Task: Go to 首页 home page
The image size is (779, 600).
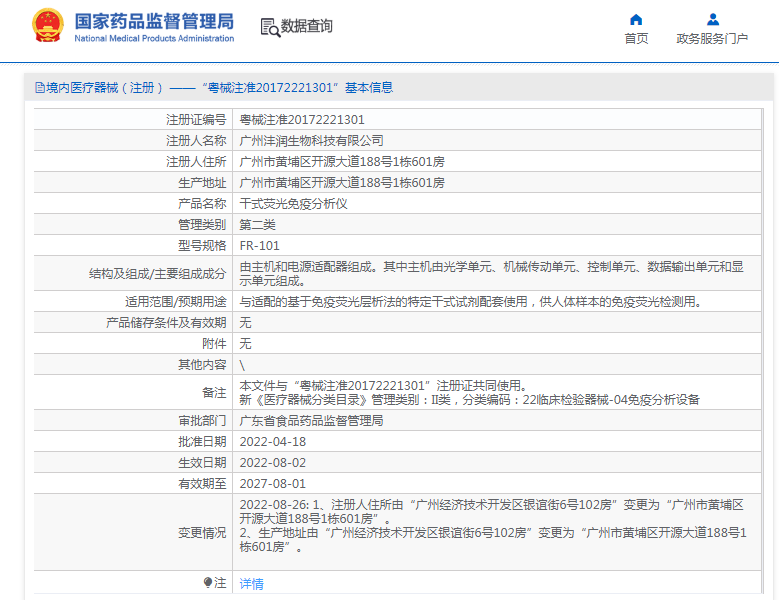Action: 636,38
